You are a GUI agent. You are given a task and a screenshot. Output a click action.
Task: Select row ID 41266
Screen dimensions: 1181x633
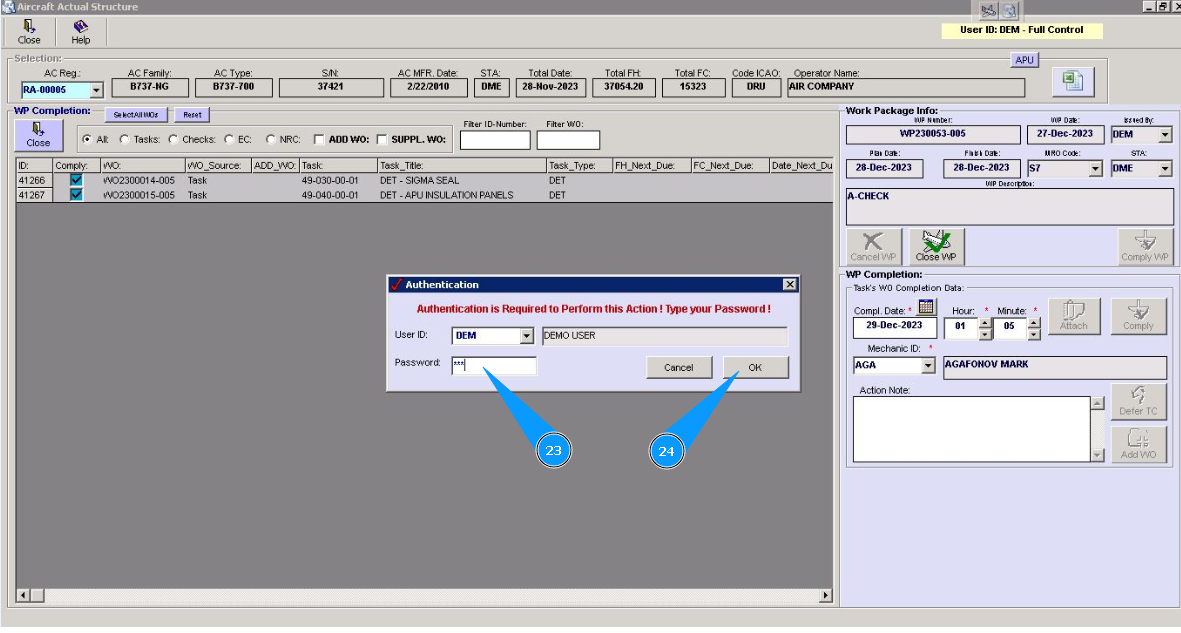32,180
